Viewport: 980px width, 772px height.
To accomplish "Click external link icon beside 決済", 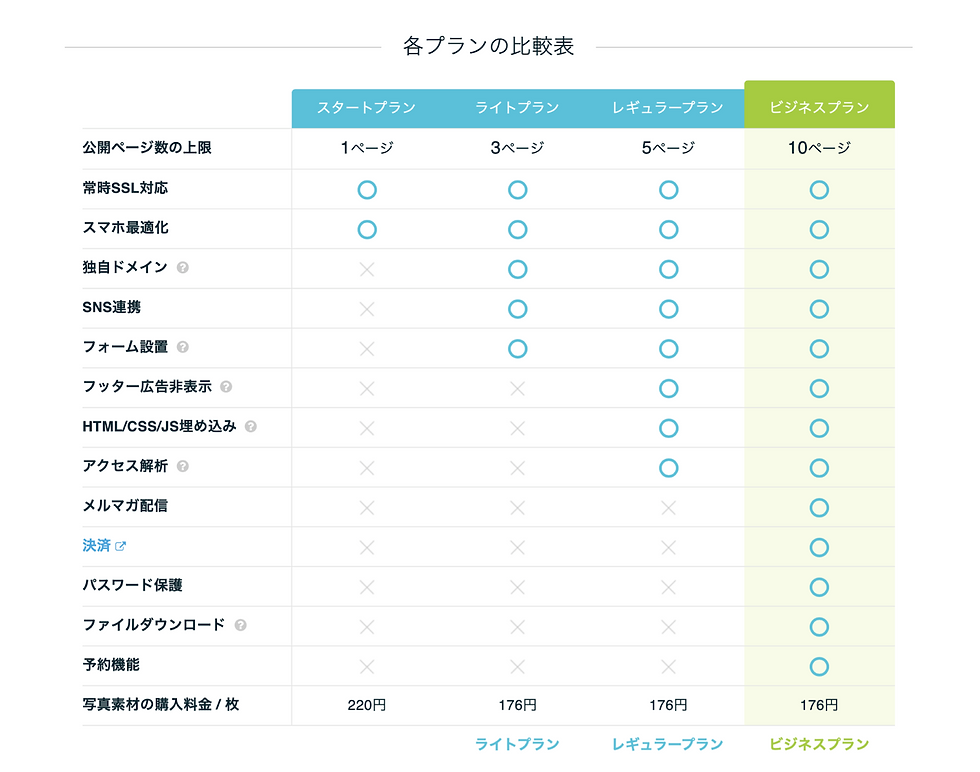I will coord(121,546).
